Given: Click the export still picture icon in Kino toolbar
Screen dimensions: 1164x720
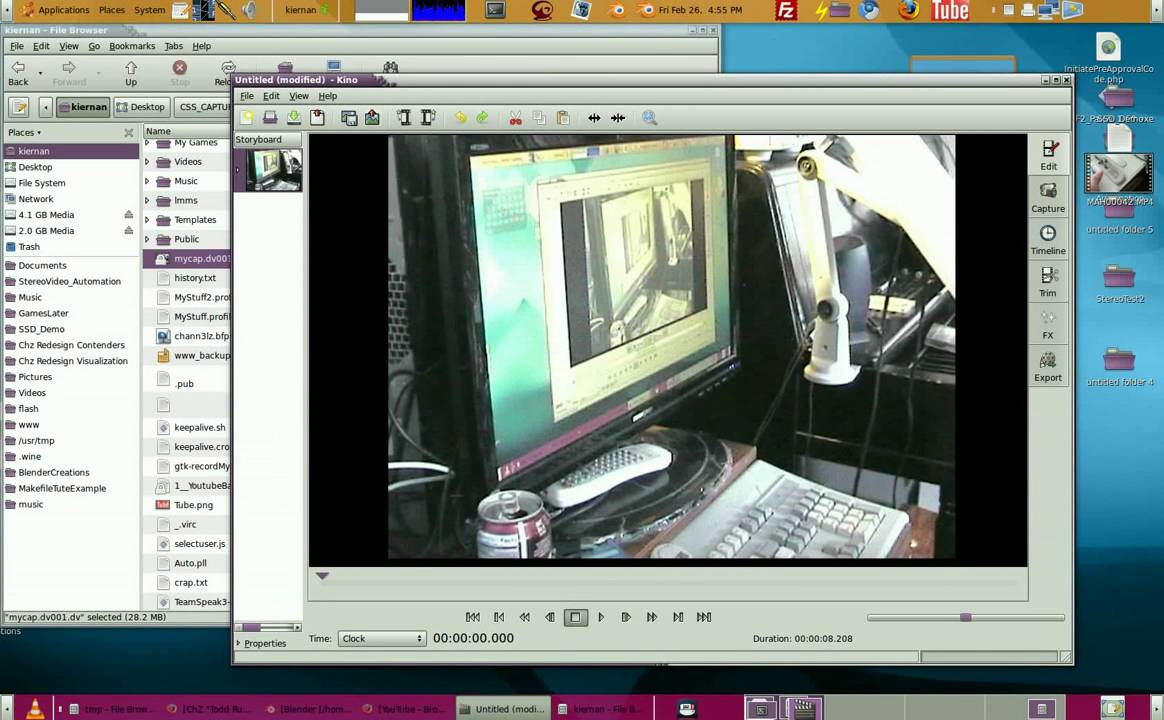Looking at the screenshot, I should 372,117.
